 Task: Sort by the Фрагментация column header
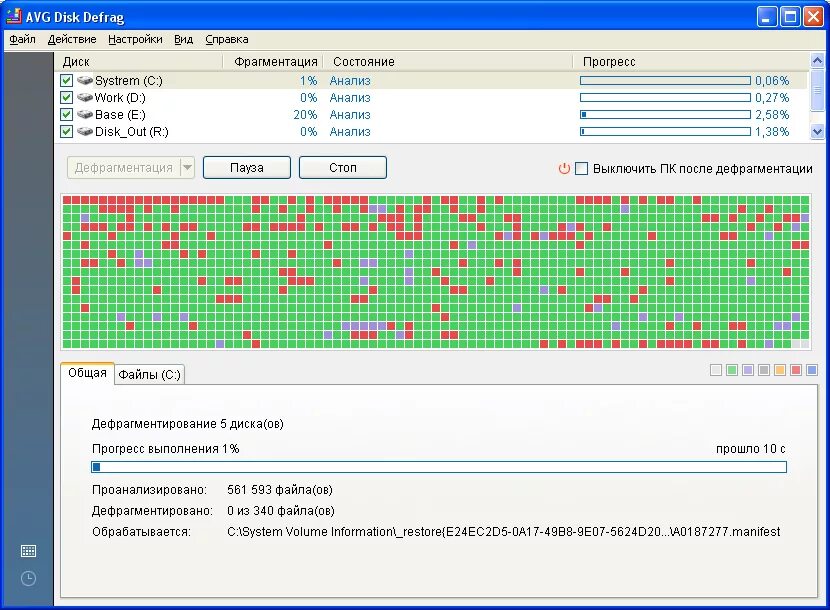pos(273,61)
